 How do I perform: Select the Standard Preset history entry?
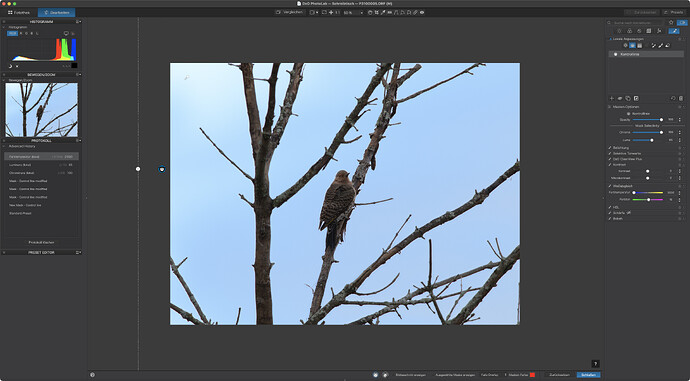tap(41, 213)
